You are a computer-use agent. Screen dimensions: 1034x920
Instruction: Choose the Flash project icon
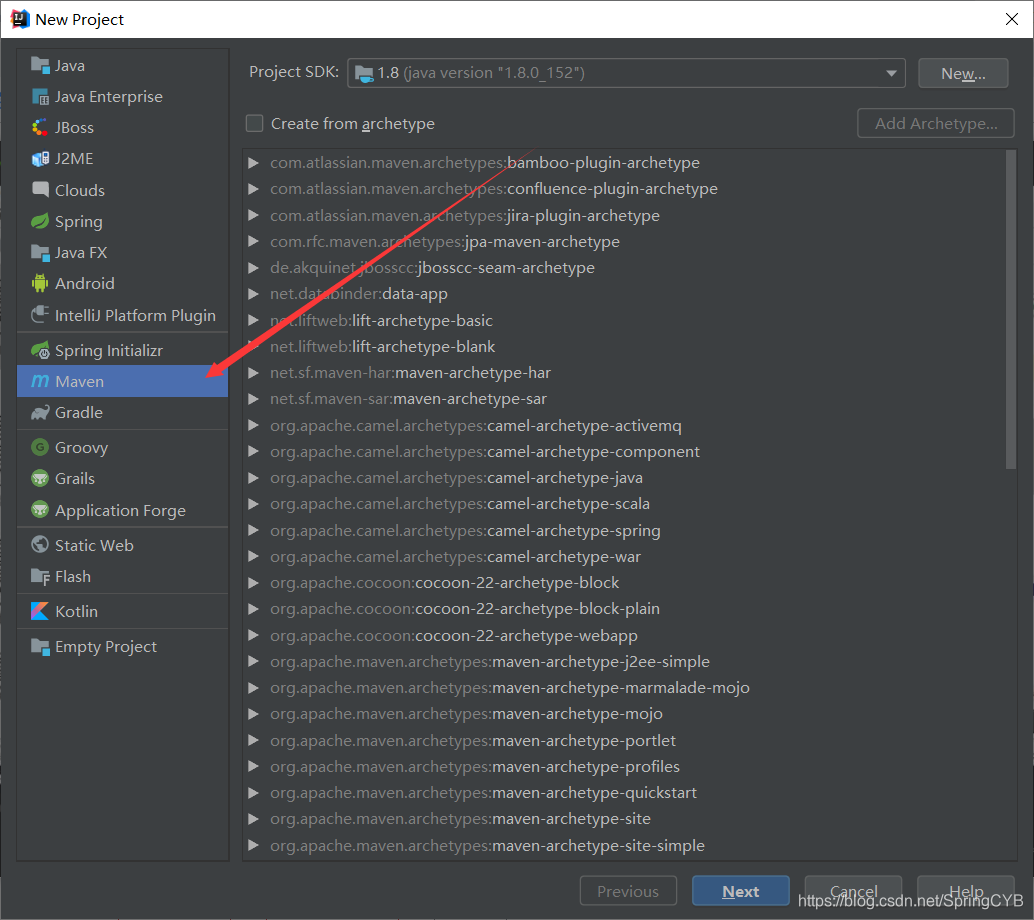[40, 576]
